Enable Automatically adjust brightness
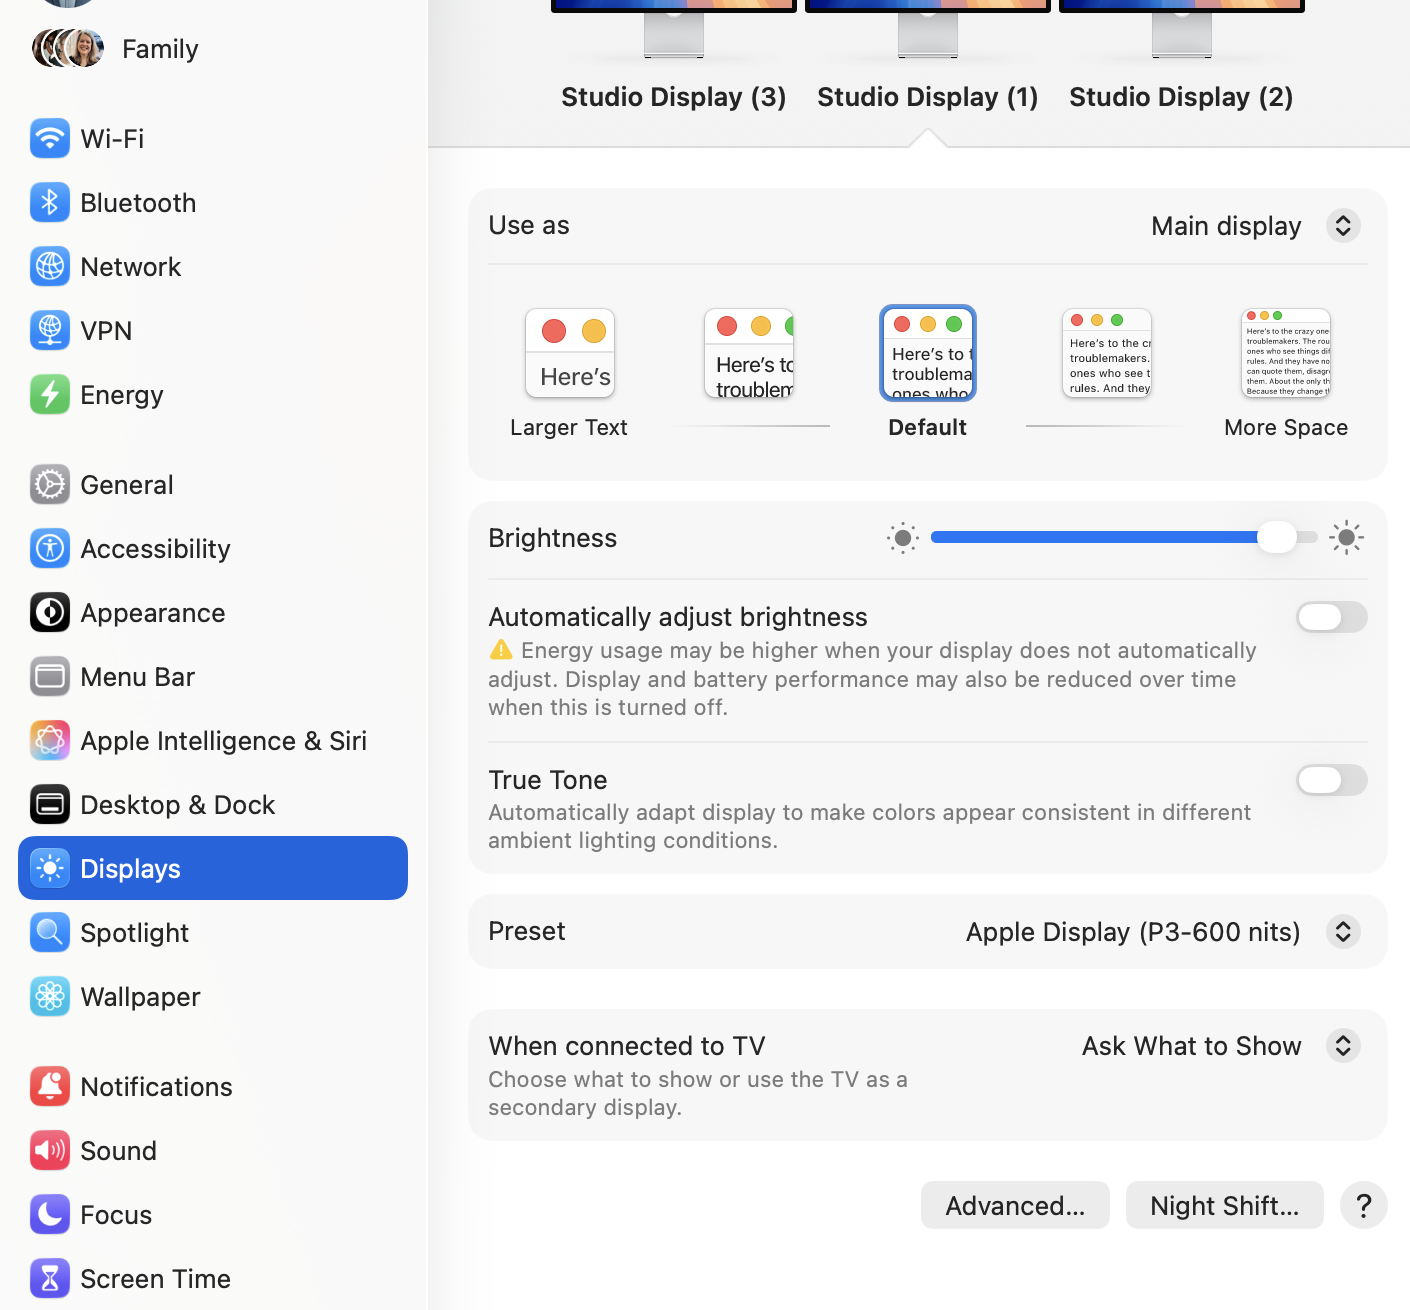1410x1310 pixels. pyautogui.click(x=1331, y=617)
